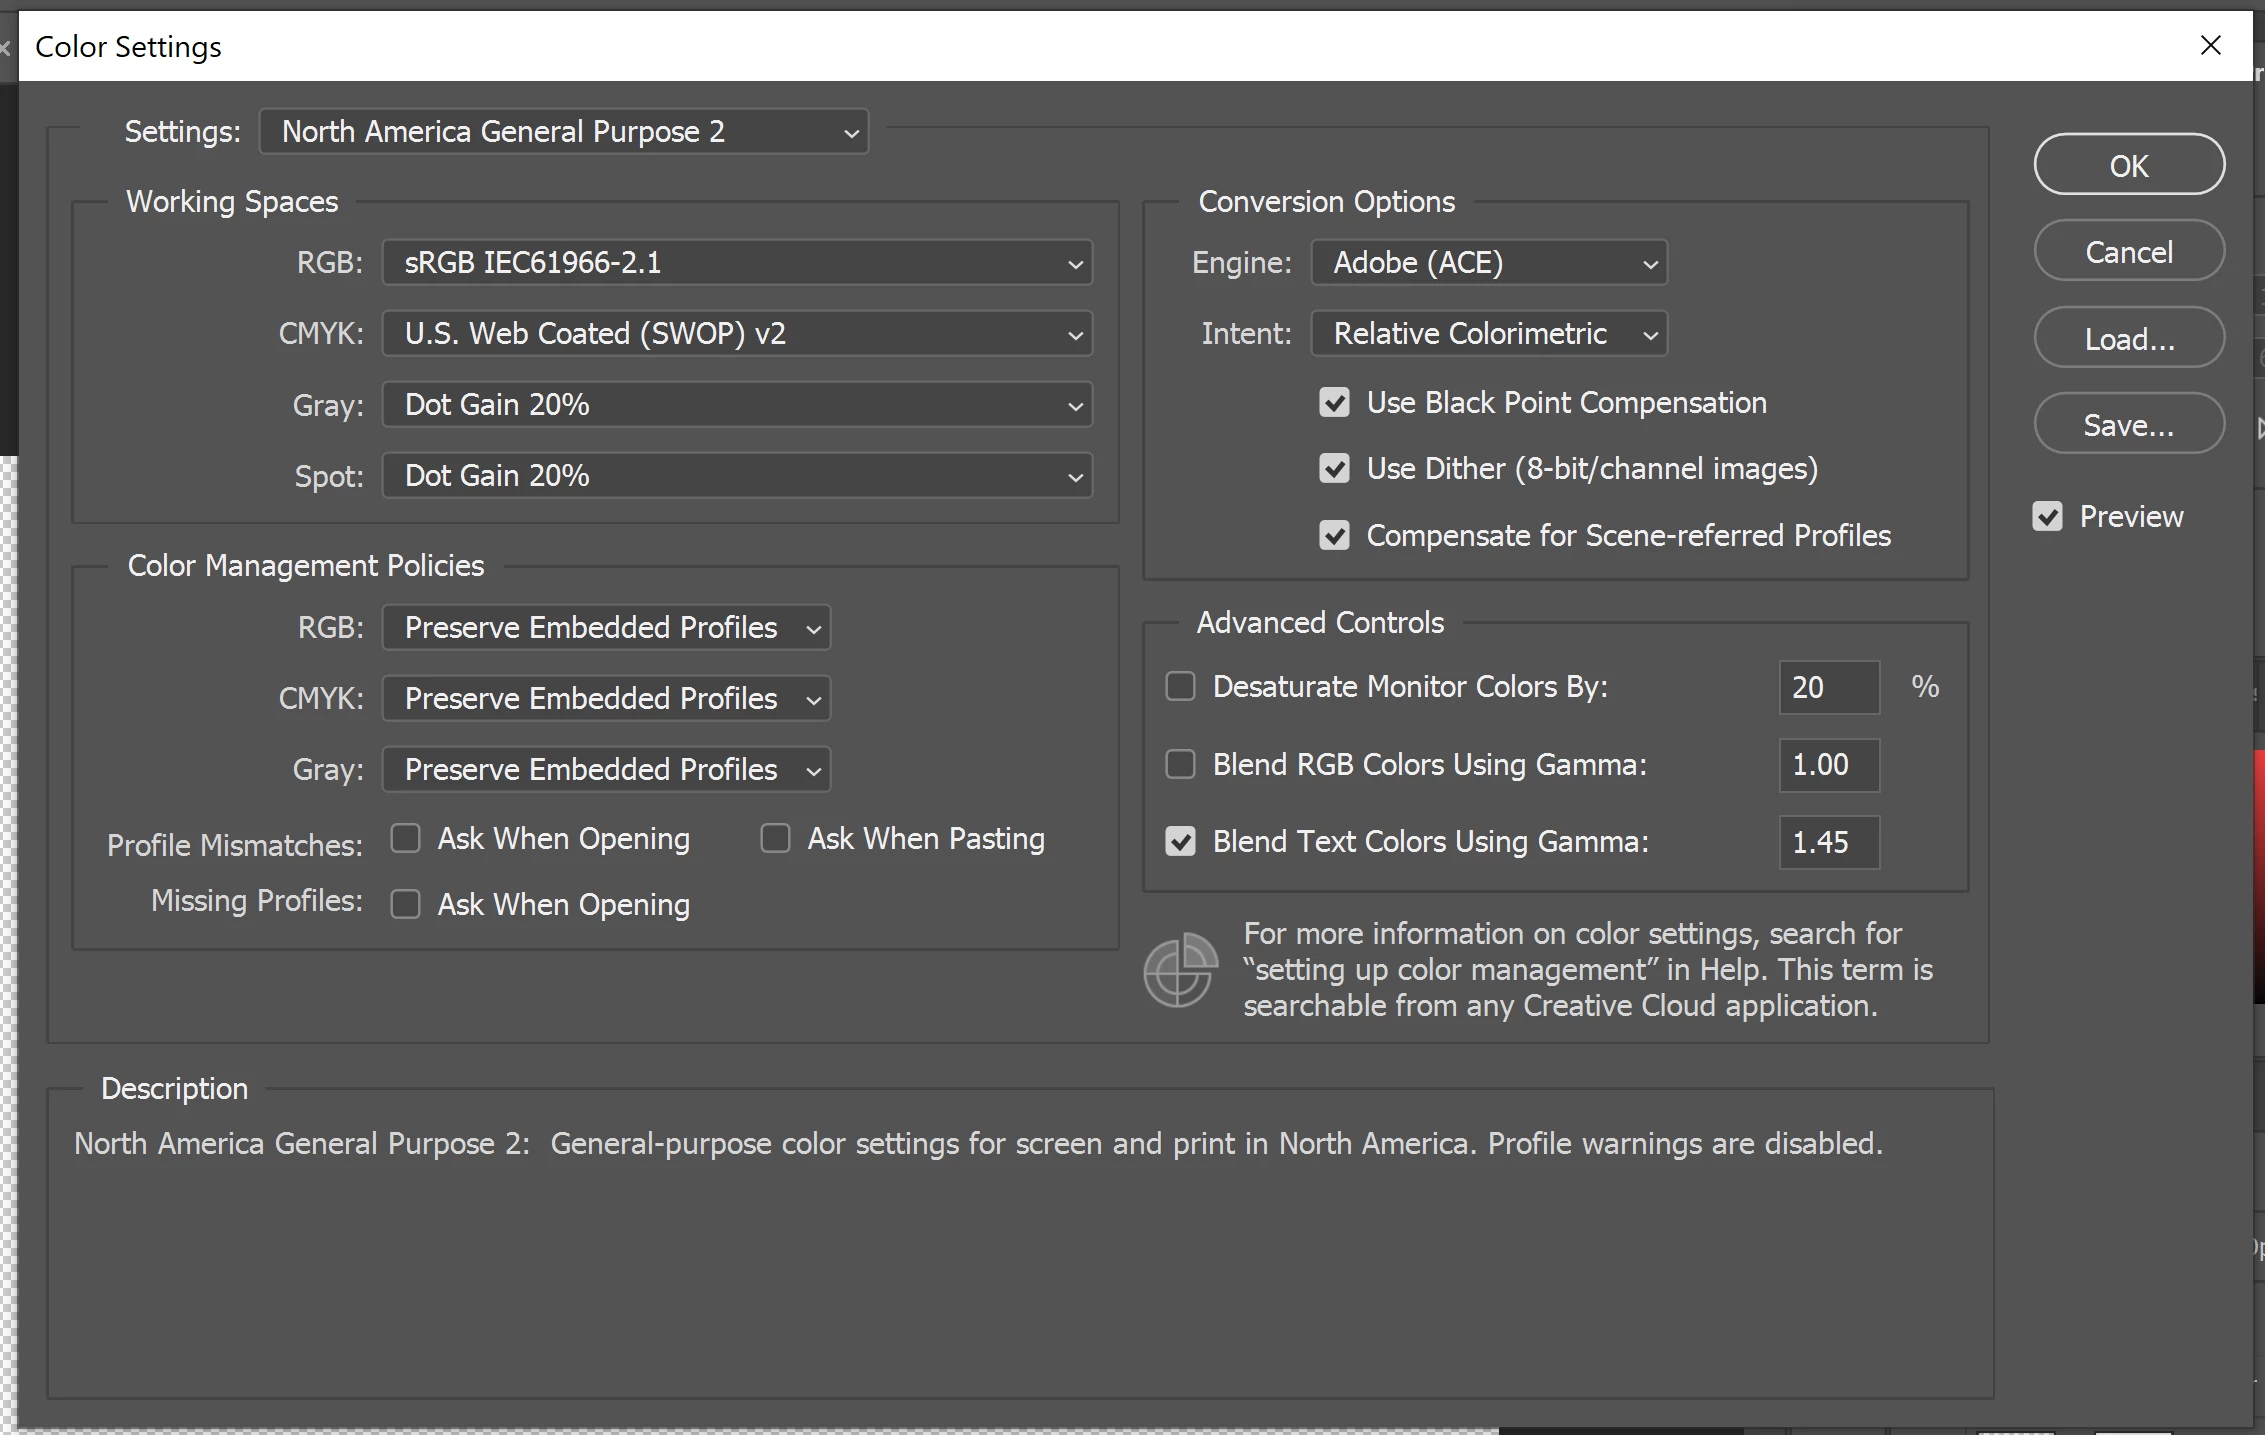Change the Intent Relative Colorimetric dropdown
The width and height of the screenshot is (2265, 1435).
[1488, 334]
